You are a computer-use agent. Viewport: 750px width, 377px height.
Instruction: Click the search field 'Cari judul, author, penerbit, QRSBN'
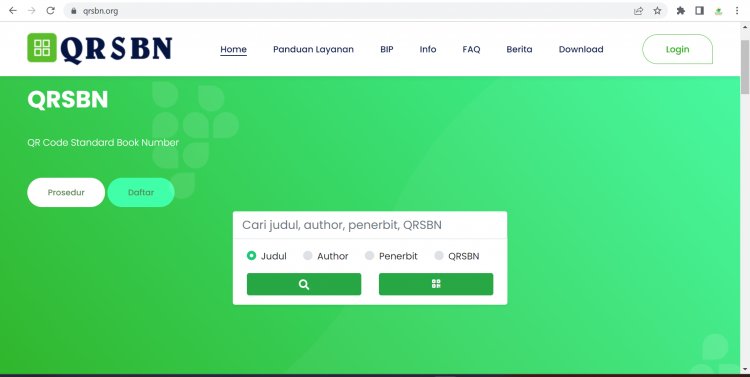click(x=370, y=225)
